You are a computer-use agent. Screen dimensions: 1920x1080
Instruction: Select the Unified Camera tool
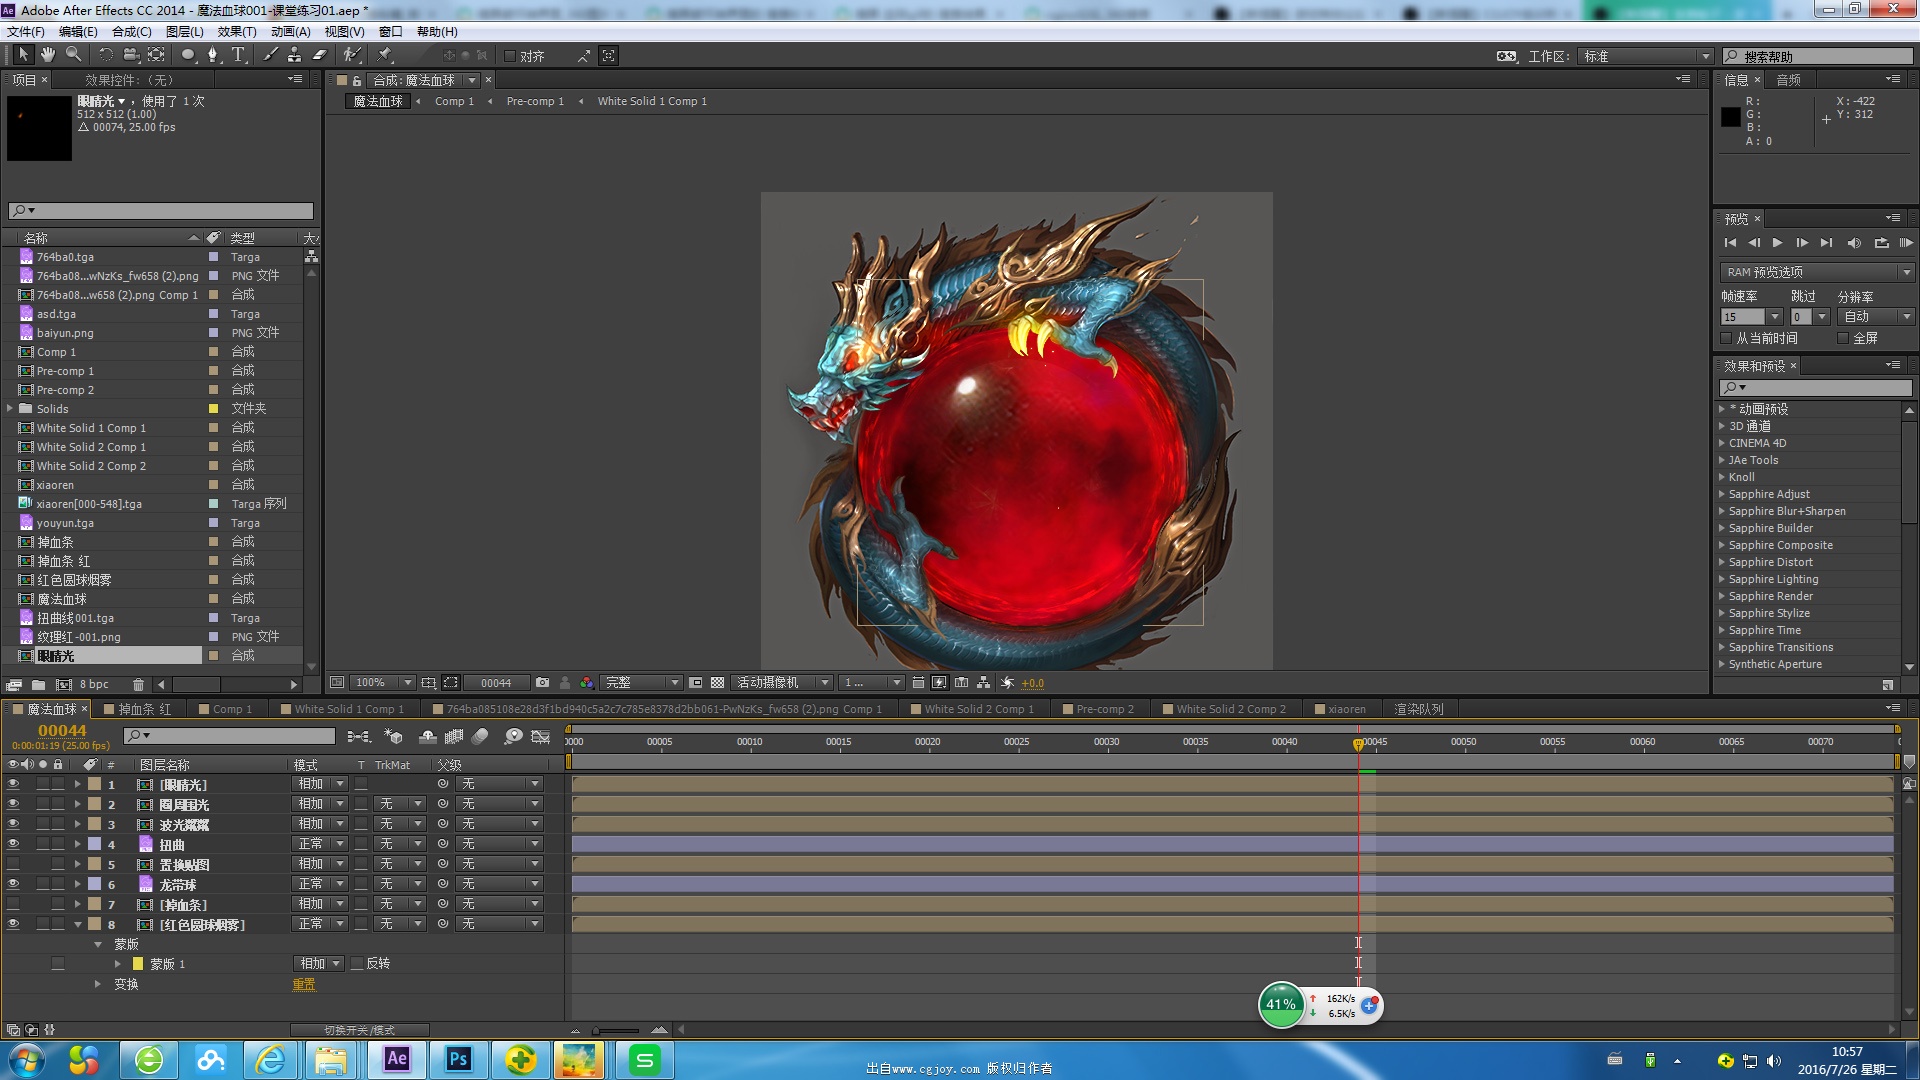pyautogui.click(x=131, y=55)
